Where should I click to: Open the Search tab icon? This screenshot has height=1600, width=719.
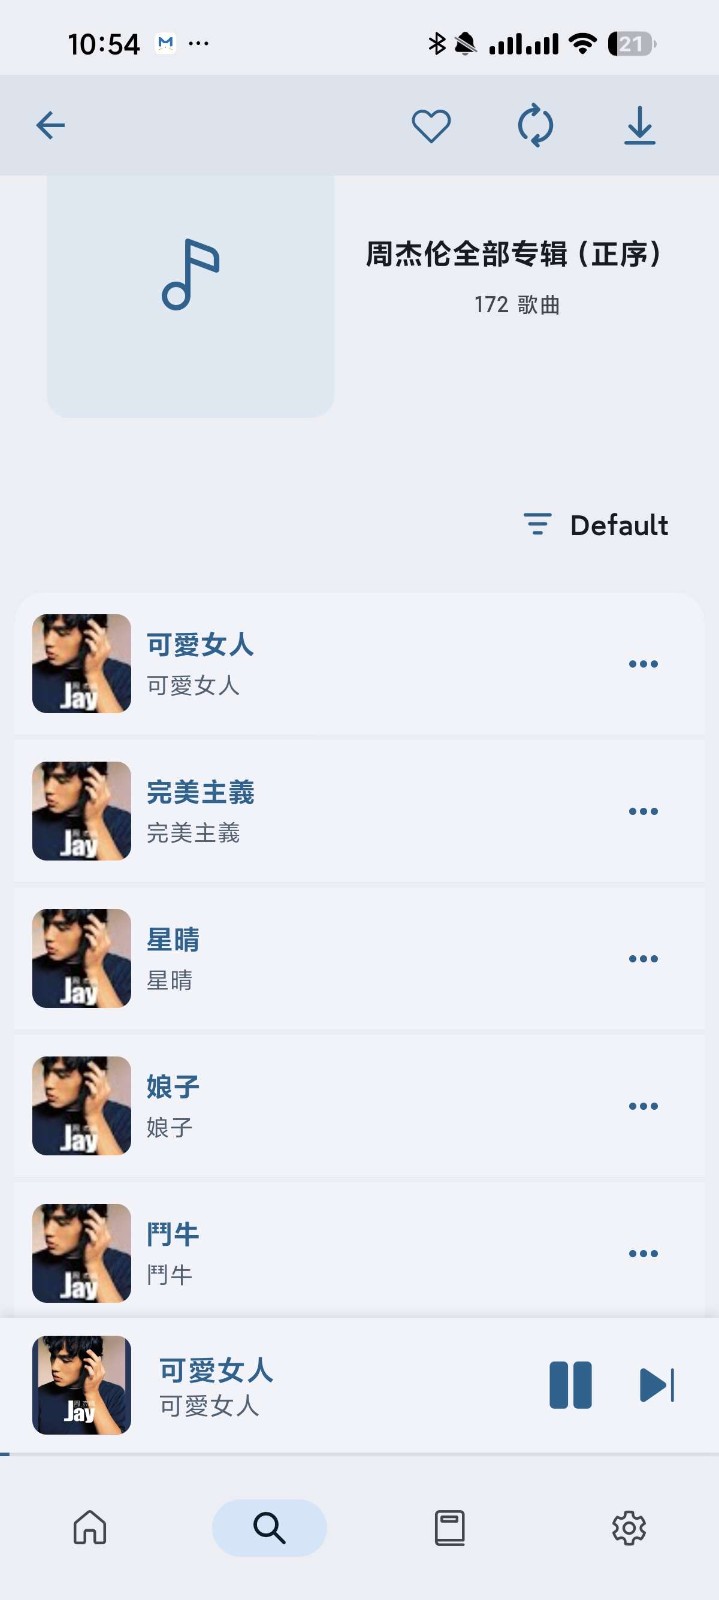[267, 1527]
